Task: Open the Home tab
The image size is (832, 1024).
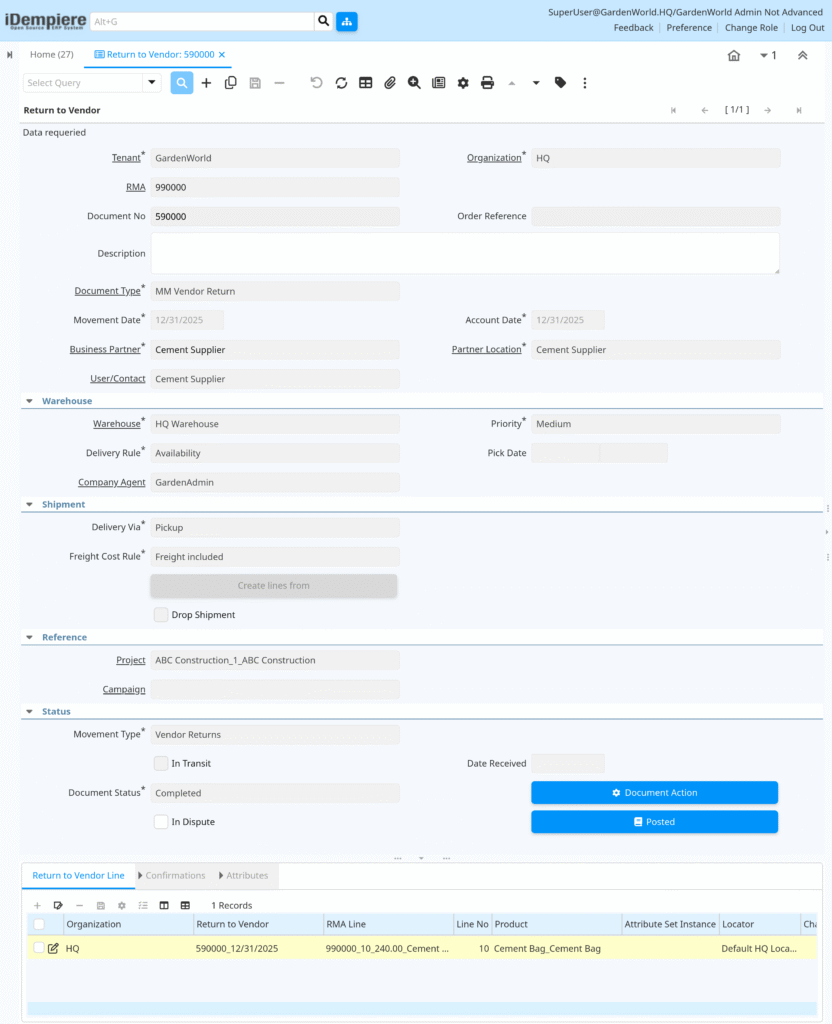Action: [51, 55]
